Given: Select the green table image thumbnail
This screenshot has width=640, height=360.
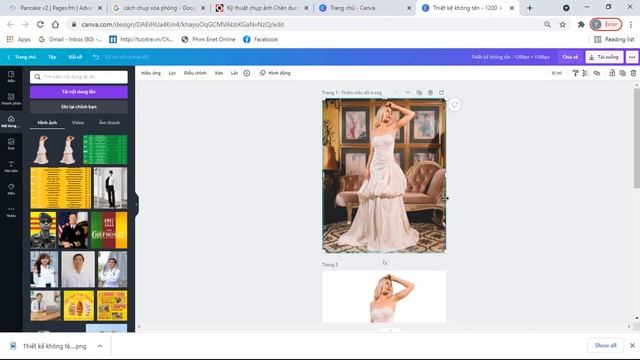Looking at the screenshot, I should tap(105, 150).
